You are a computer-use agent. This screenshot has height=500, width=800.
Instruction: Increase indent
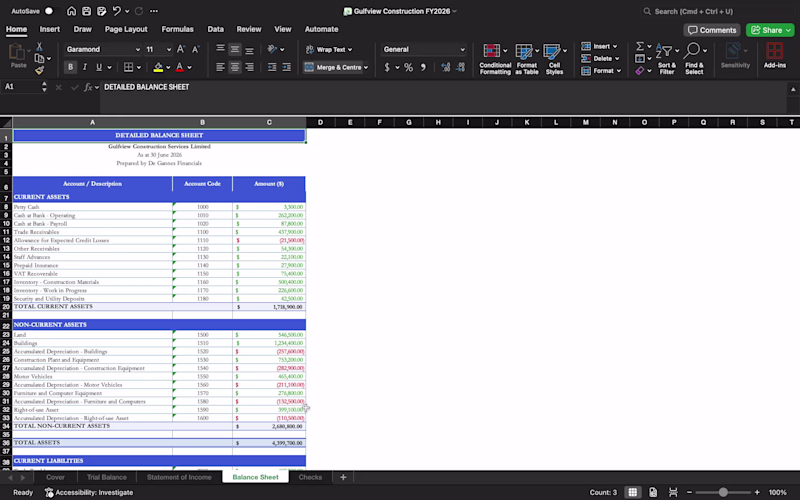(287, 67)
